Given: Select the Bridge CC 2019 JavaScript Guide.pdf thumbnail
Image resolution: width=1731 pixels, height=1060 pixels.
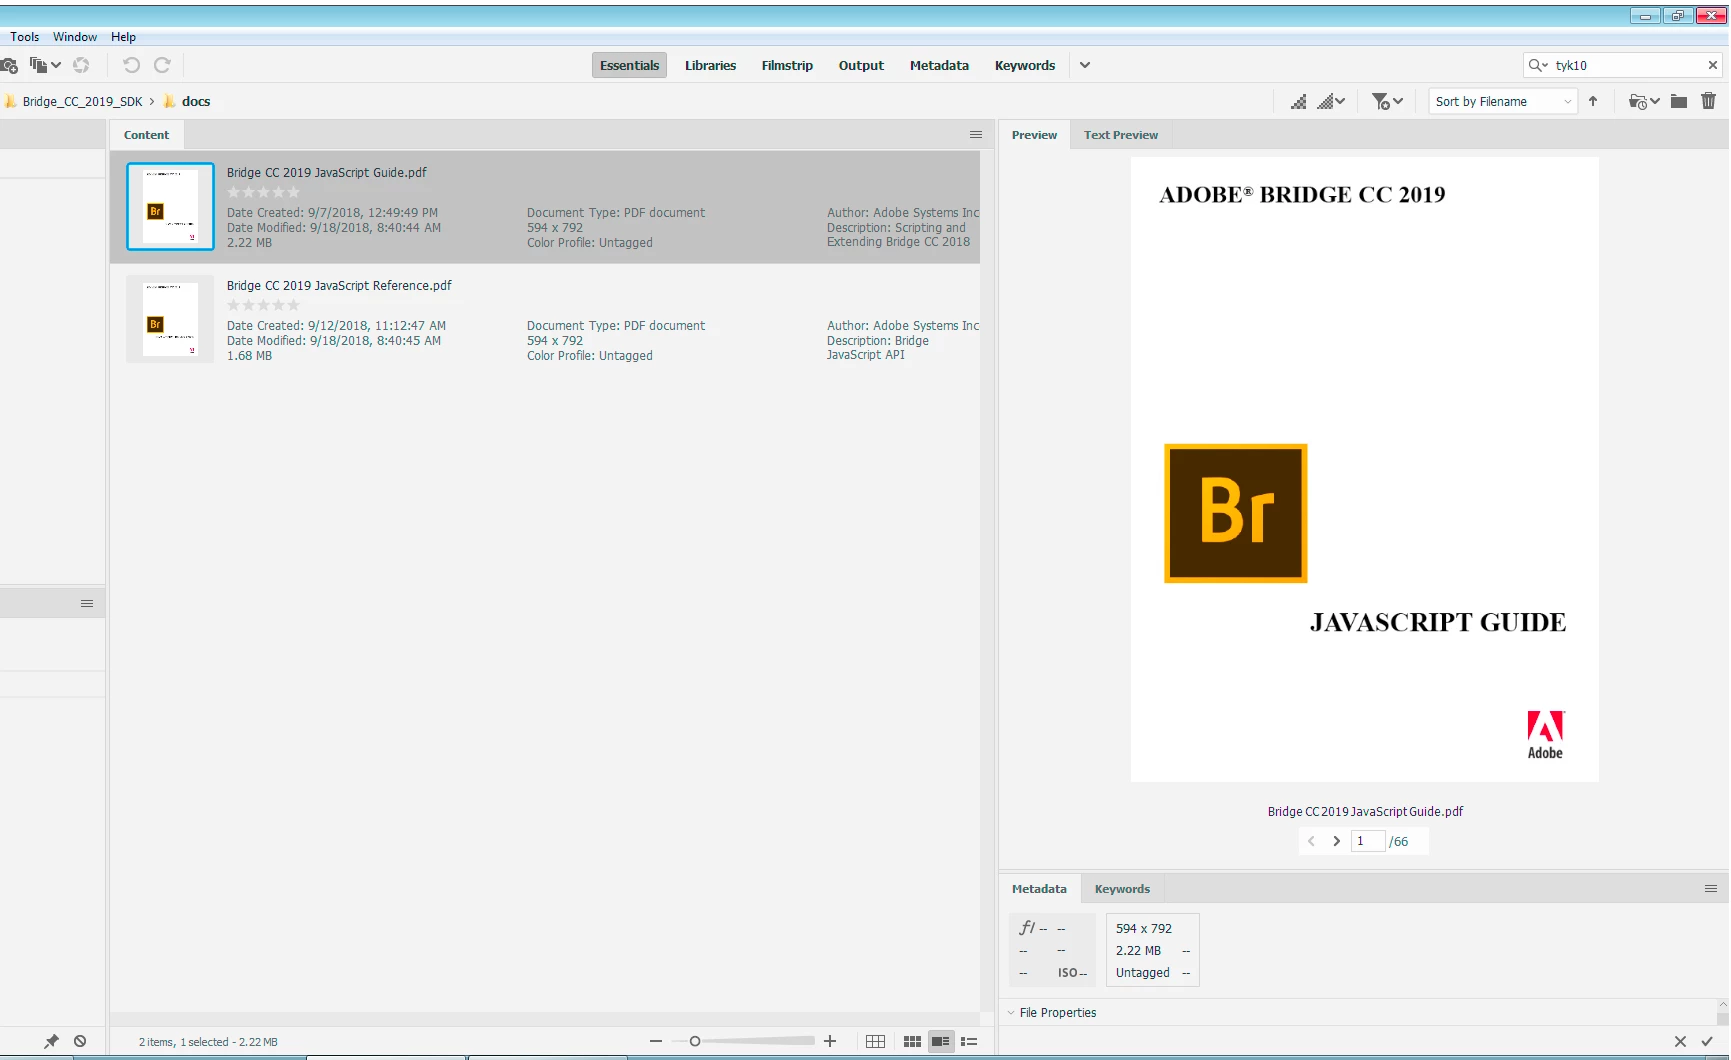Looking at the screenshot, I should tap(170, 206).
